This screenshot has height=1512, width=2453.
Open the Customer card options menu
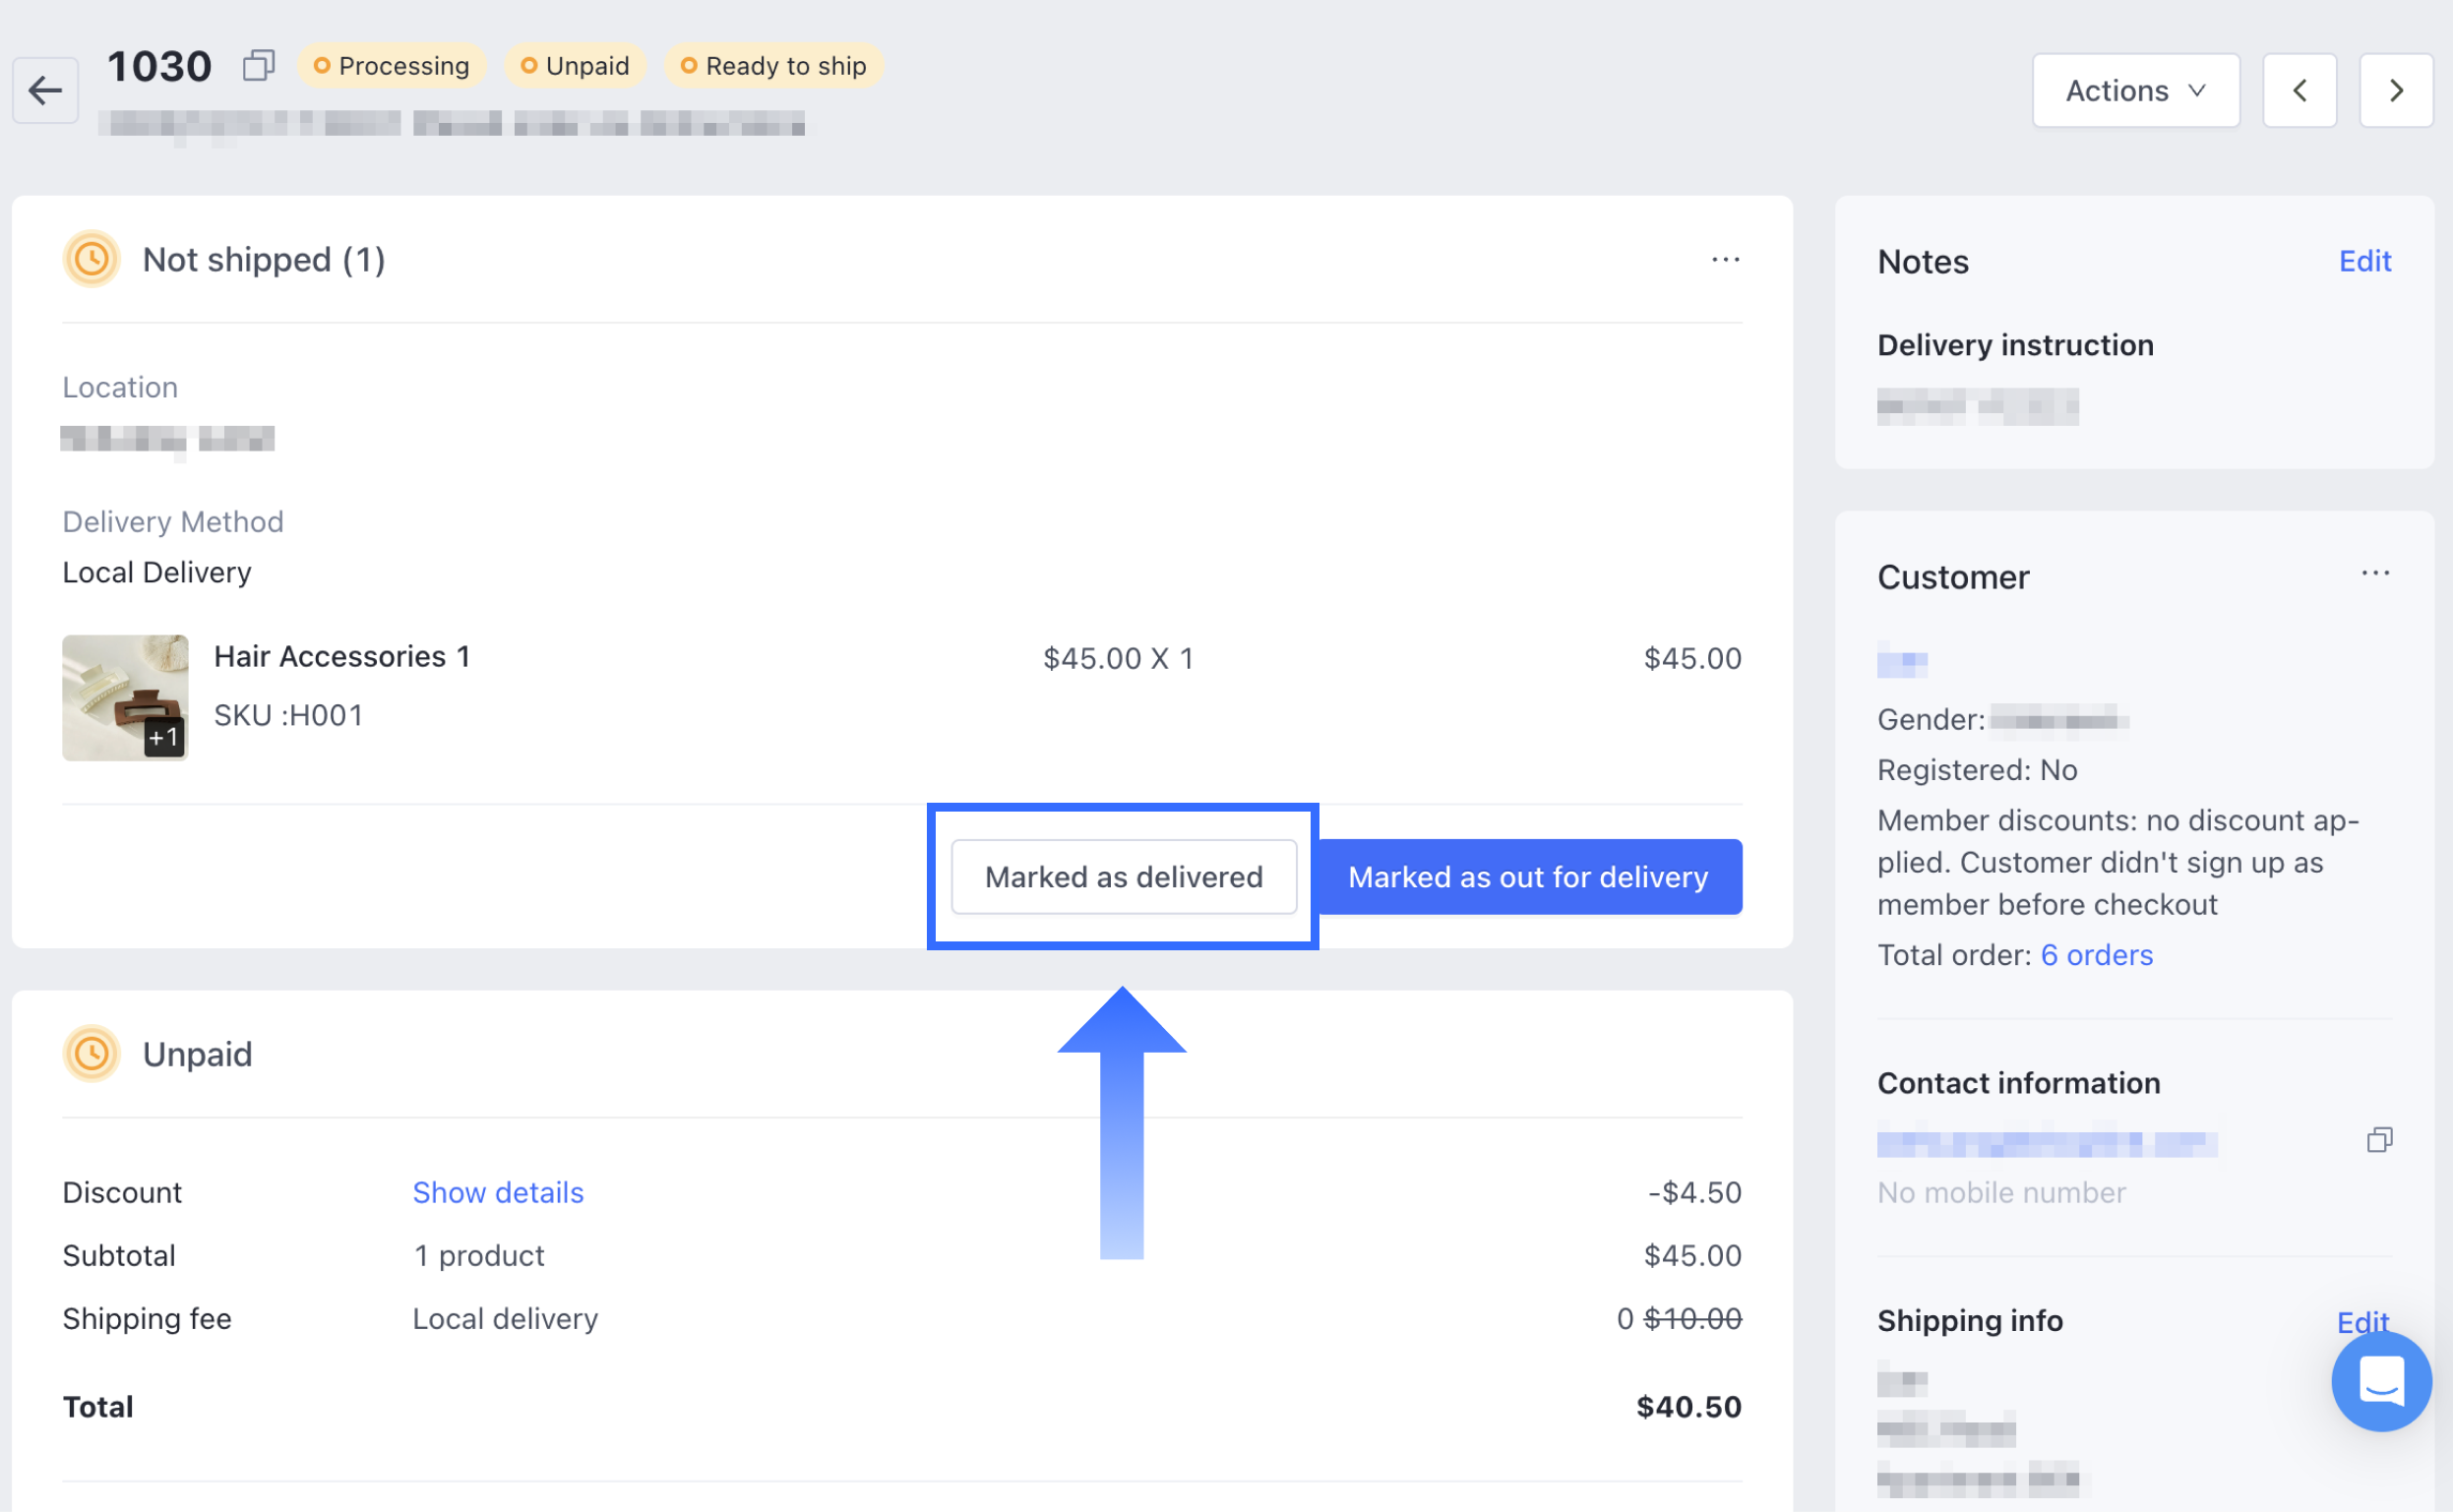point(2376,573)
